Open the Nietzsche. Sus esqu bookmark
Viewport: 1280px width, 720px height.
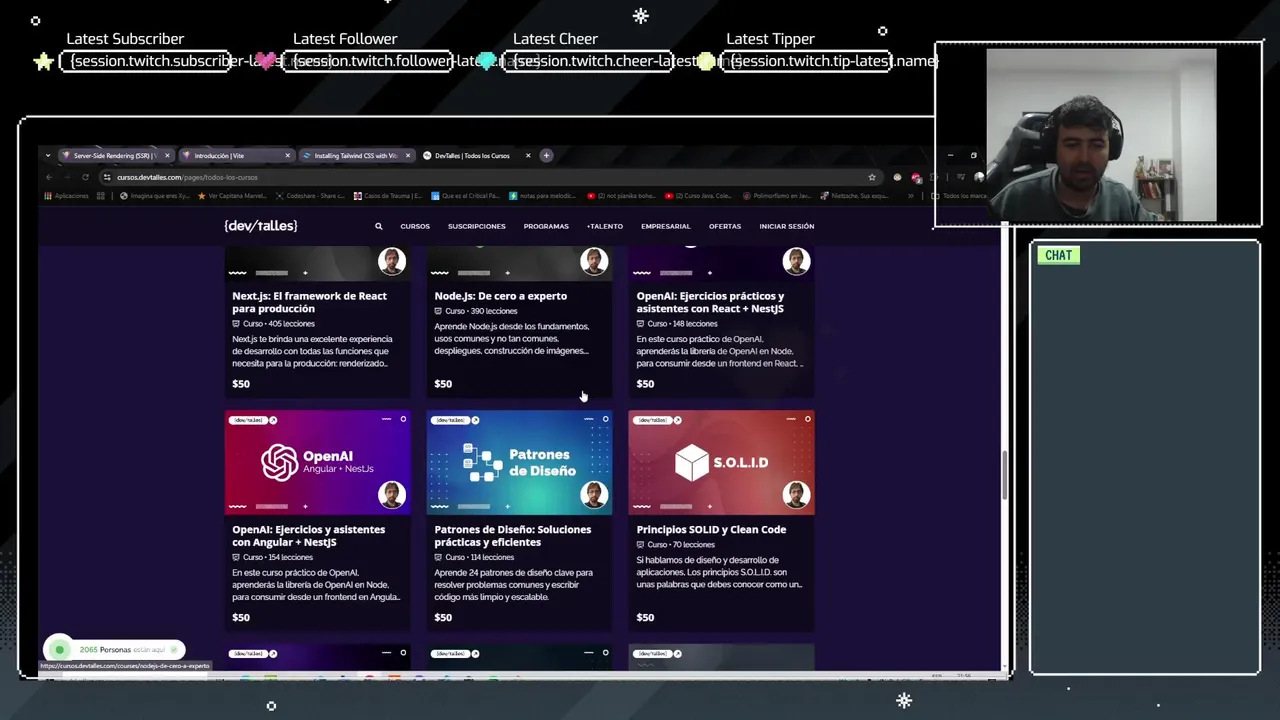[x=856, y=196]
